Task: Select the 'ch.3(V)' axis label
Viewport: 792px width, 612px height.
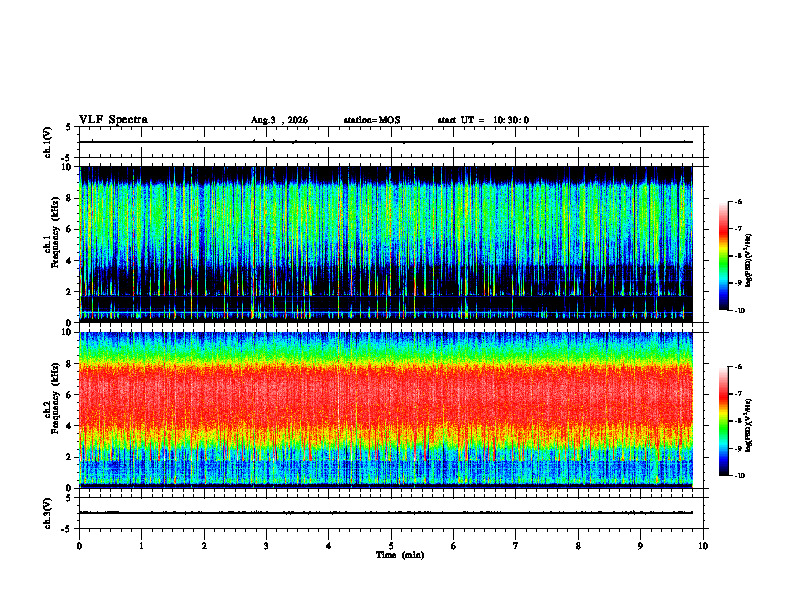Action: tap(48, 513)
